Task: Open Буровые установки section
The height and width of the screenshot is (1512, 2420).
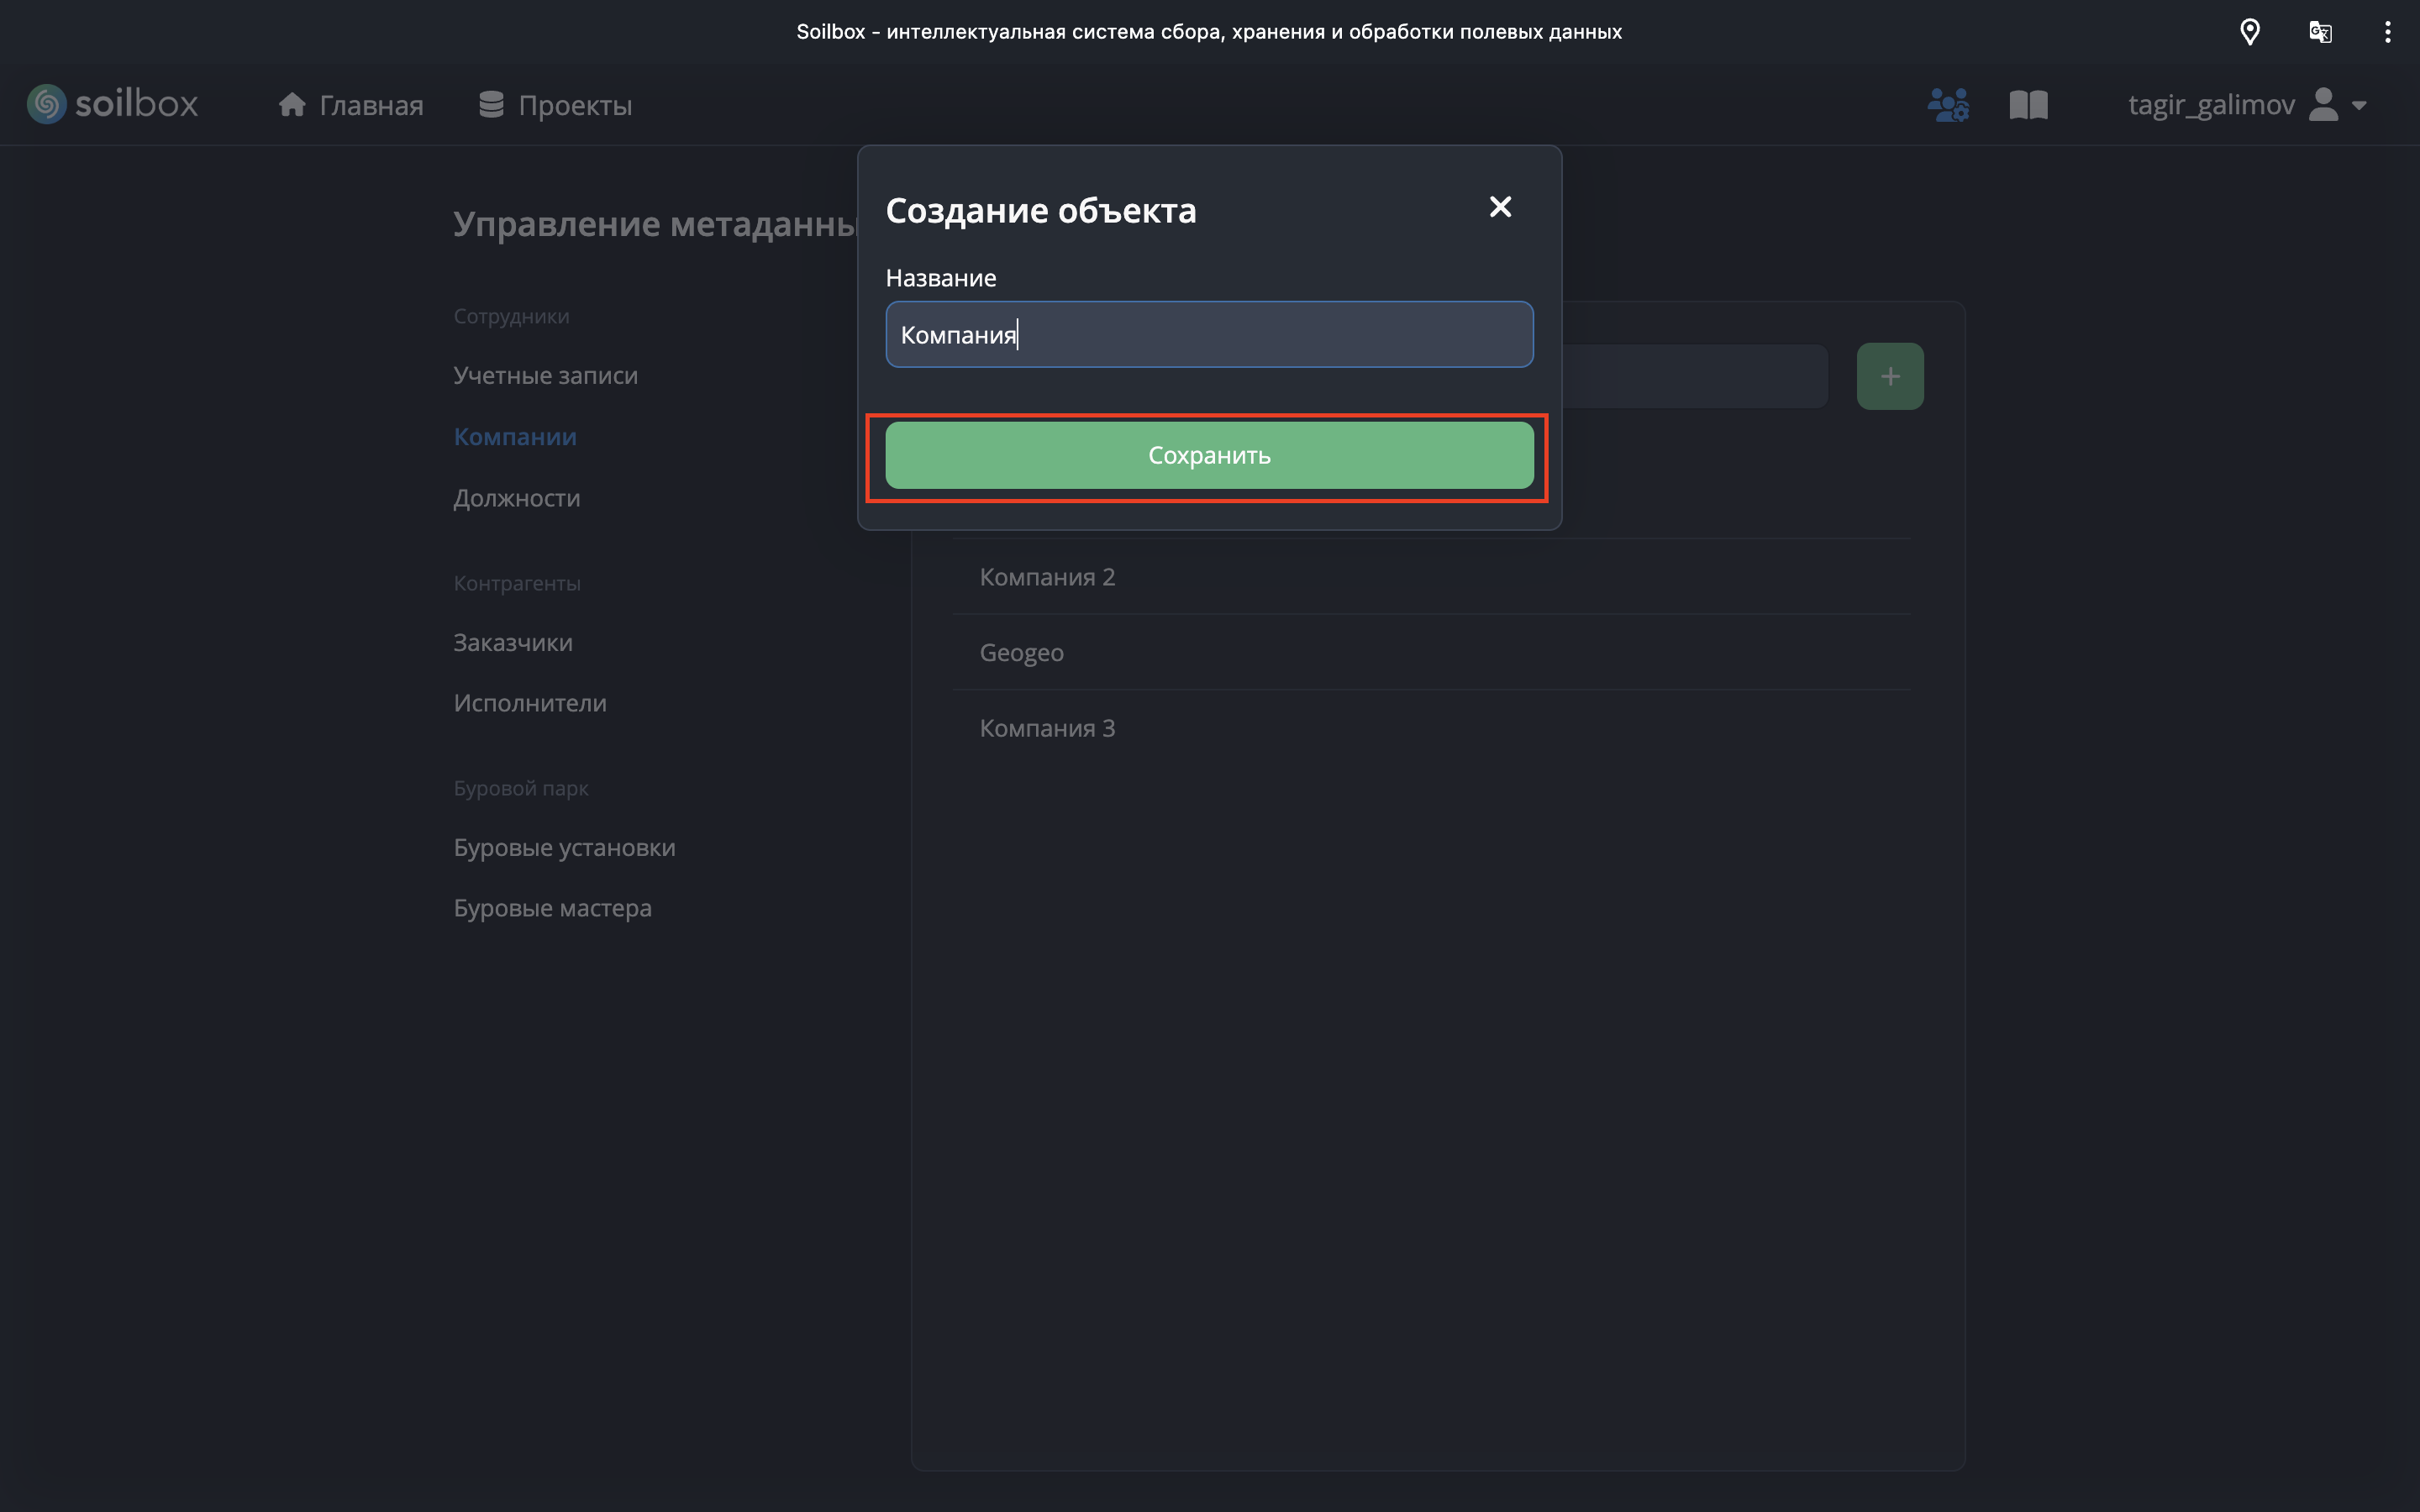Action: pyautogui.click(x=564, y=847)
